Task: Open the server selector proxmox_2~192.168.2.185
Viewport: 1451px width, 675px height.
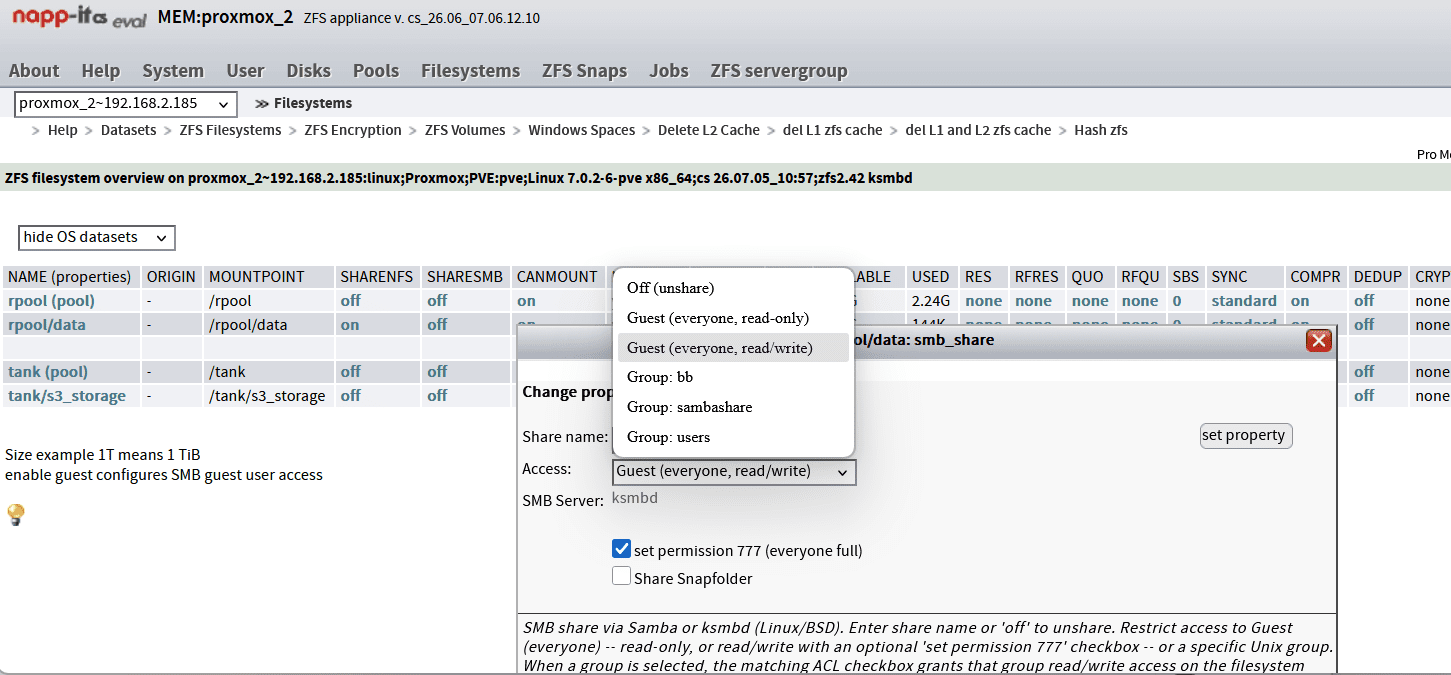Action: (126, 103)
